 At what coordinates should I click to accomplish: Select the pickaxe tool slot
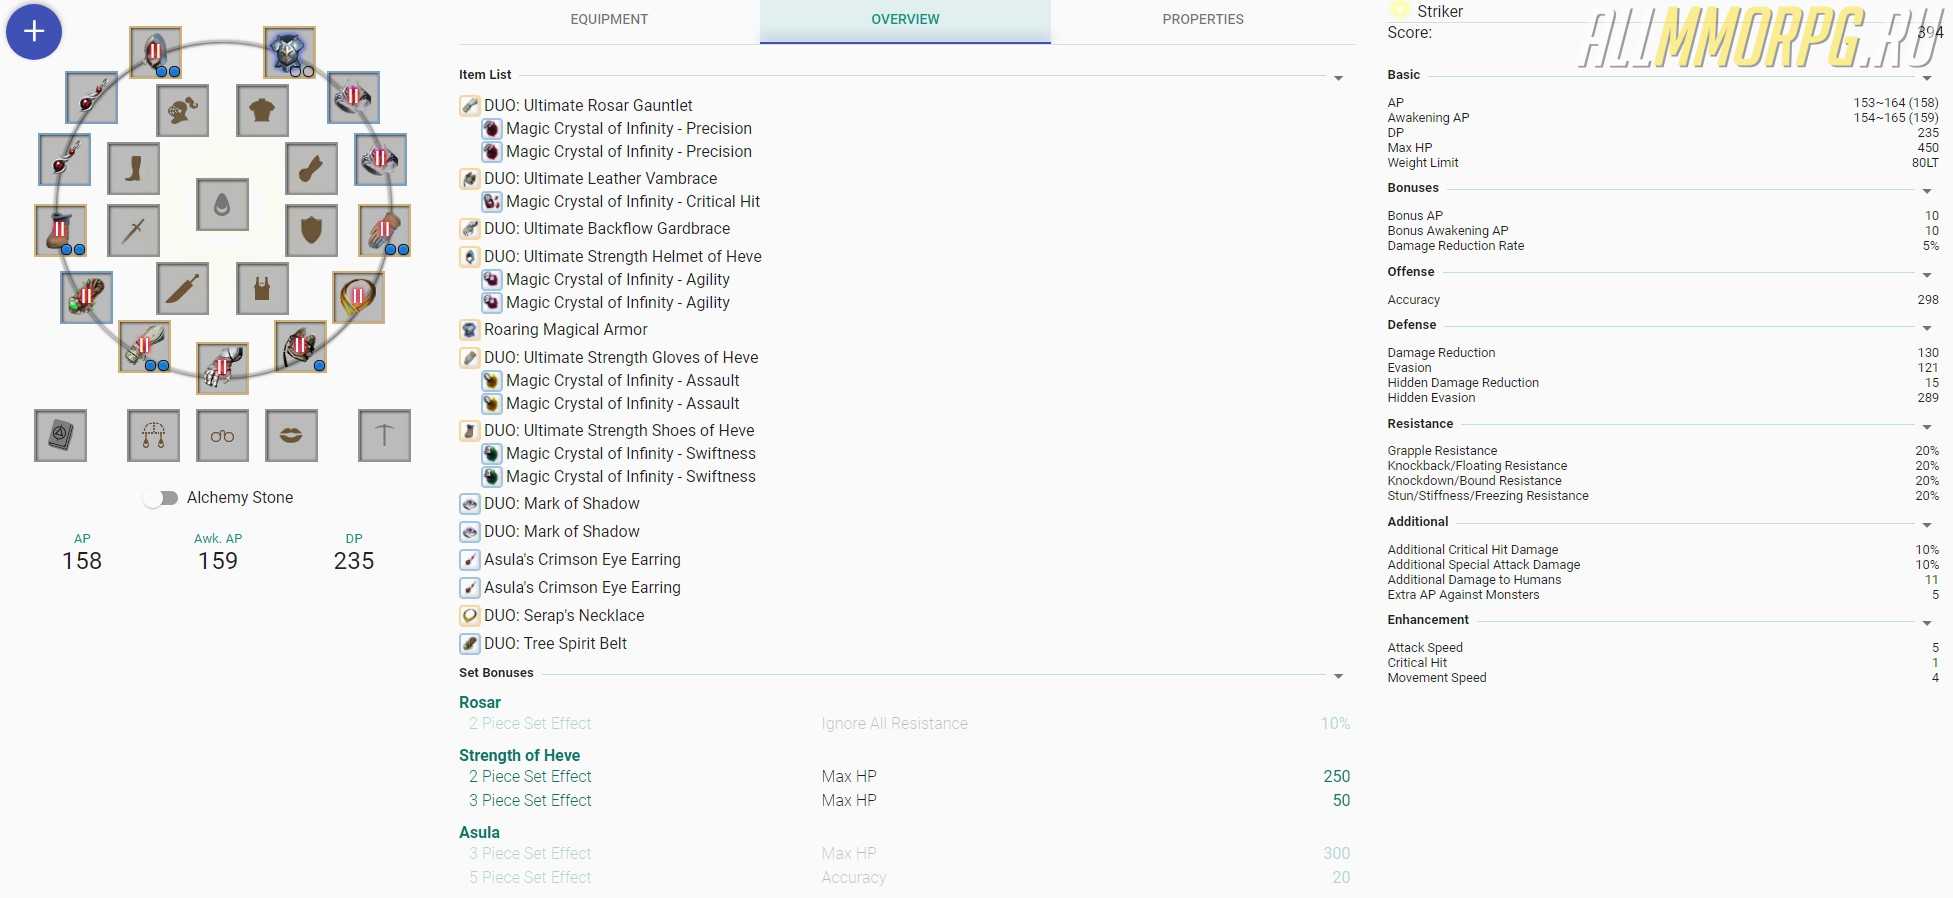(384, 435)
